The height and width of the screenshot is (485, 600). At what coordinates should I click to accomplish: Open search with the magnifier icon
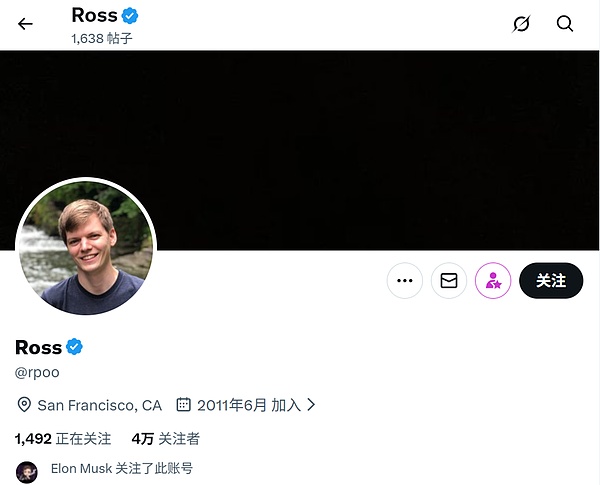pos(565,24)
